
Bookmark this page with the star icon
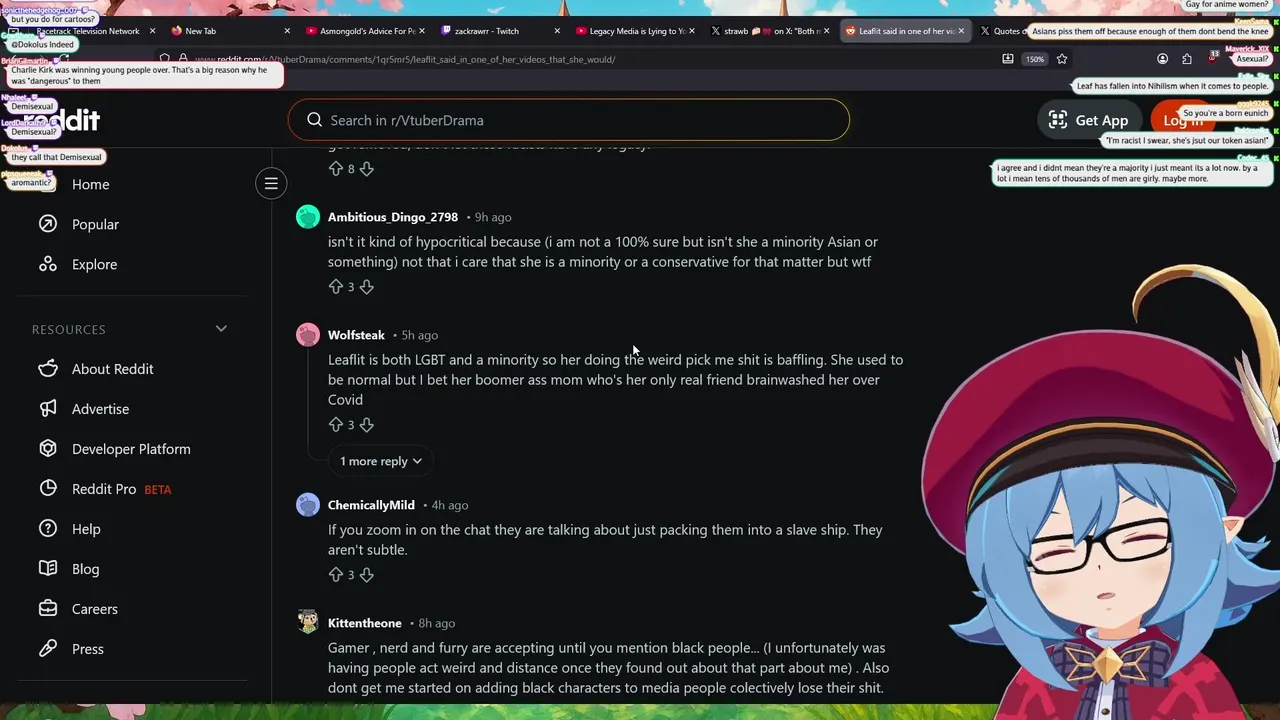(x=1062, y=59)
